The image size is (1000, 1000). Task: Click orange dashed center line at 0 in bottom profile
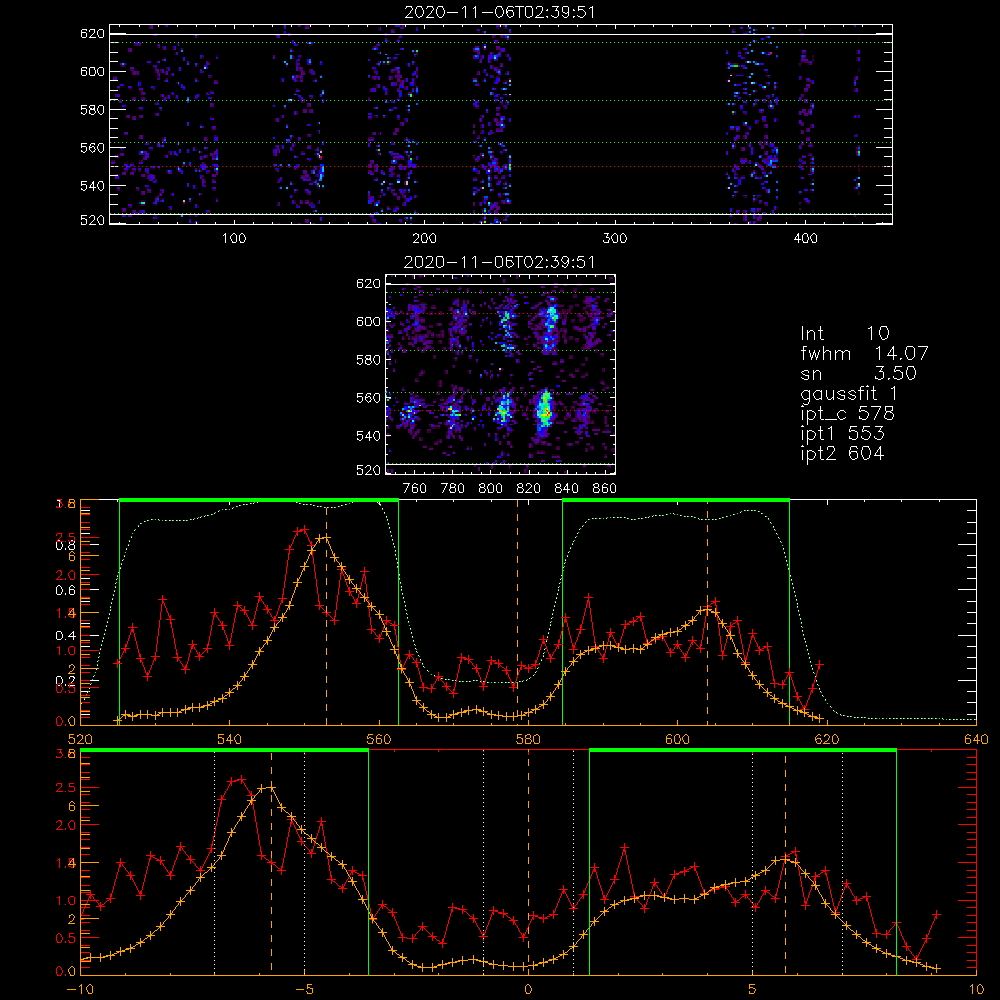(x=528, y=862)
